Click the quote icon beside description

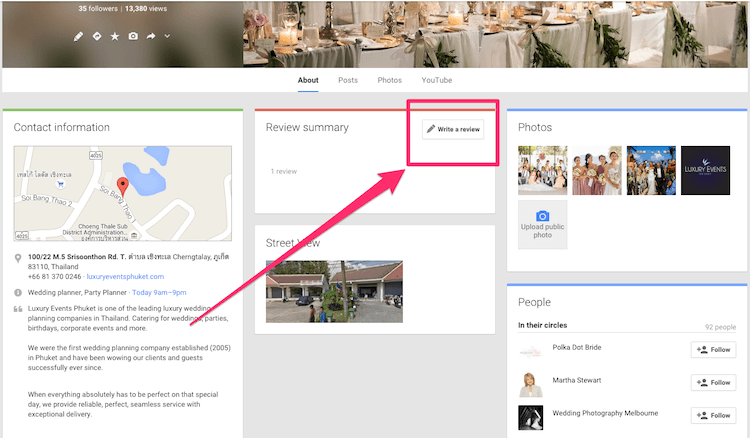click(x=18, y=309)
